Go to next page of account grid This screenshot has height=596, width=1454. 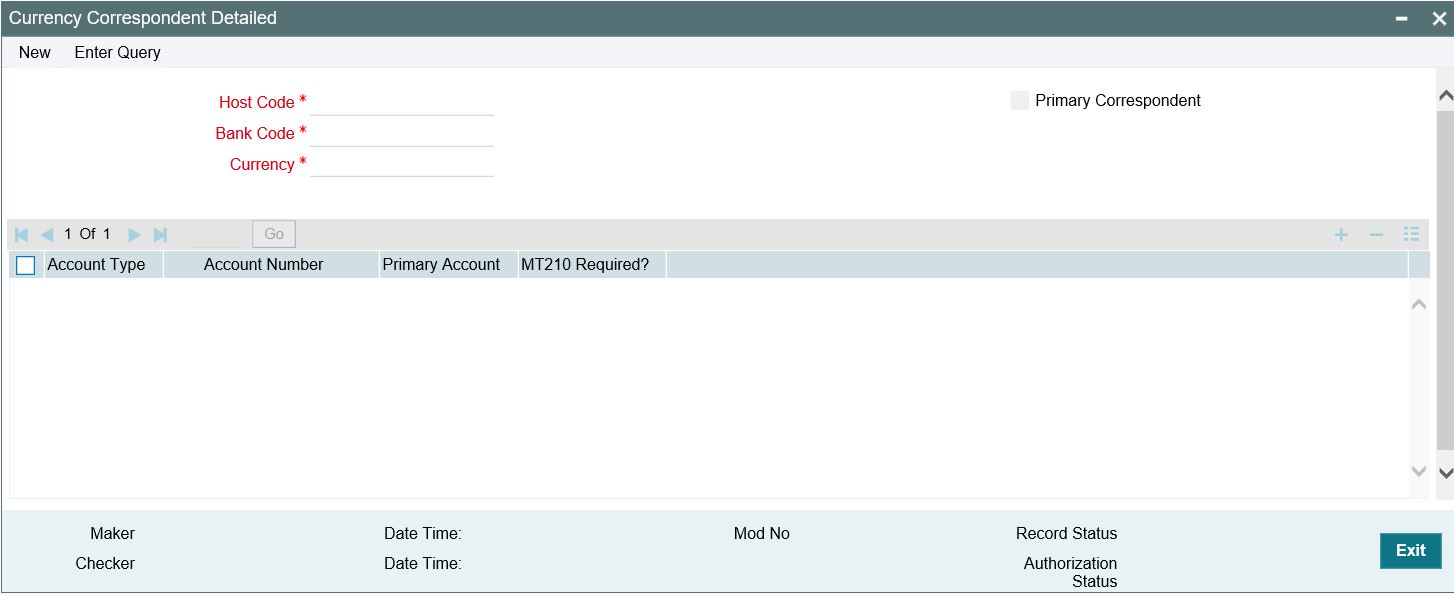[x=134, y=235]
